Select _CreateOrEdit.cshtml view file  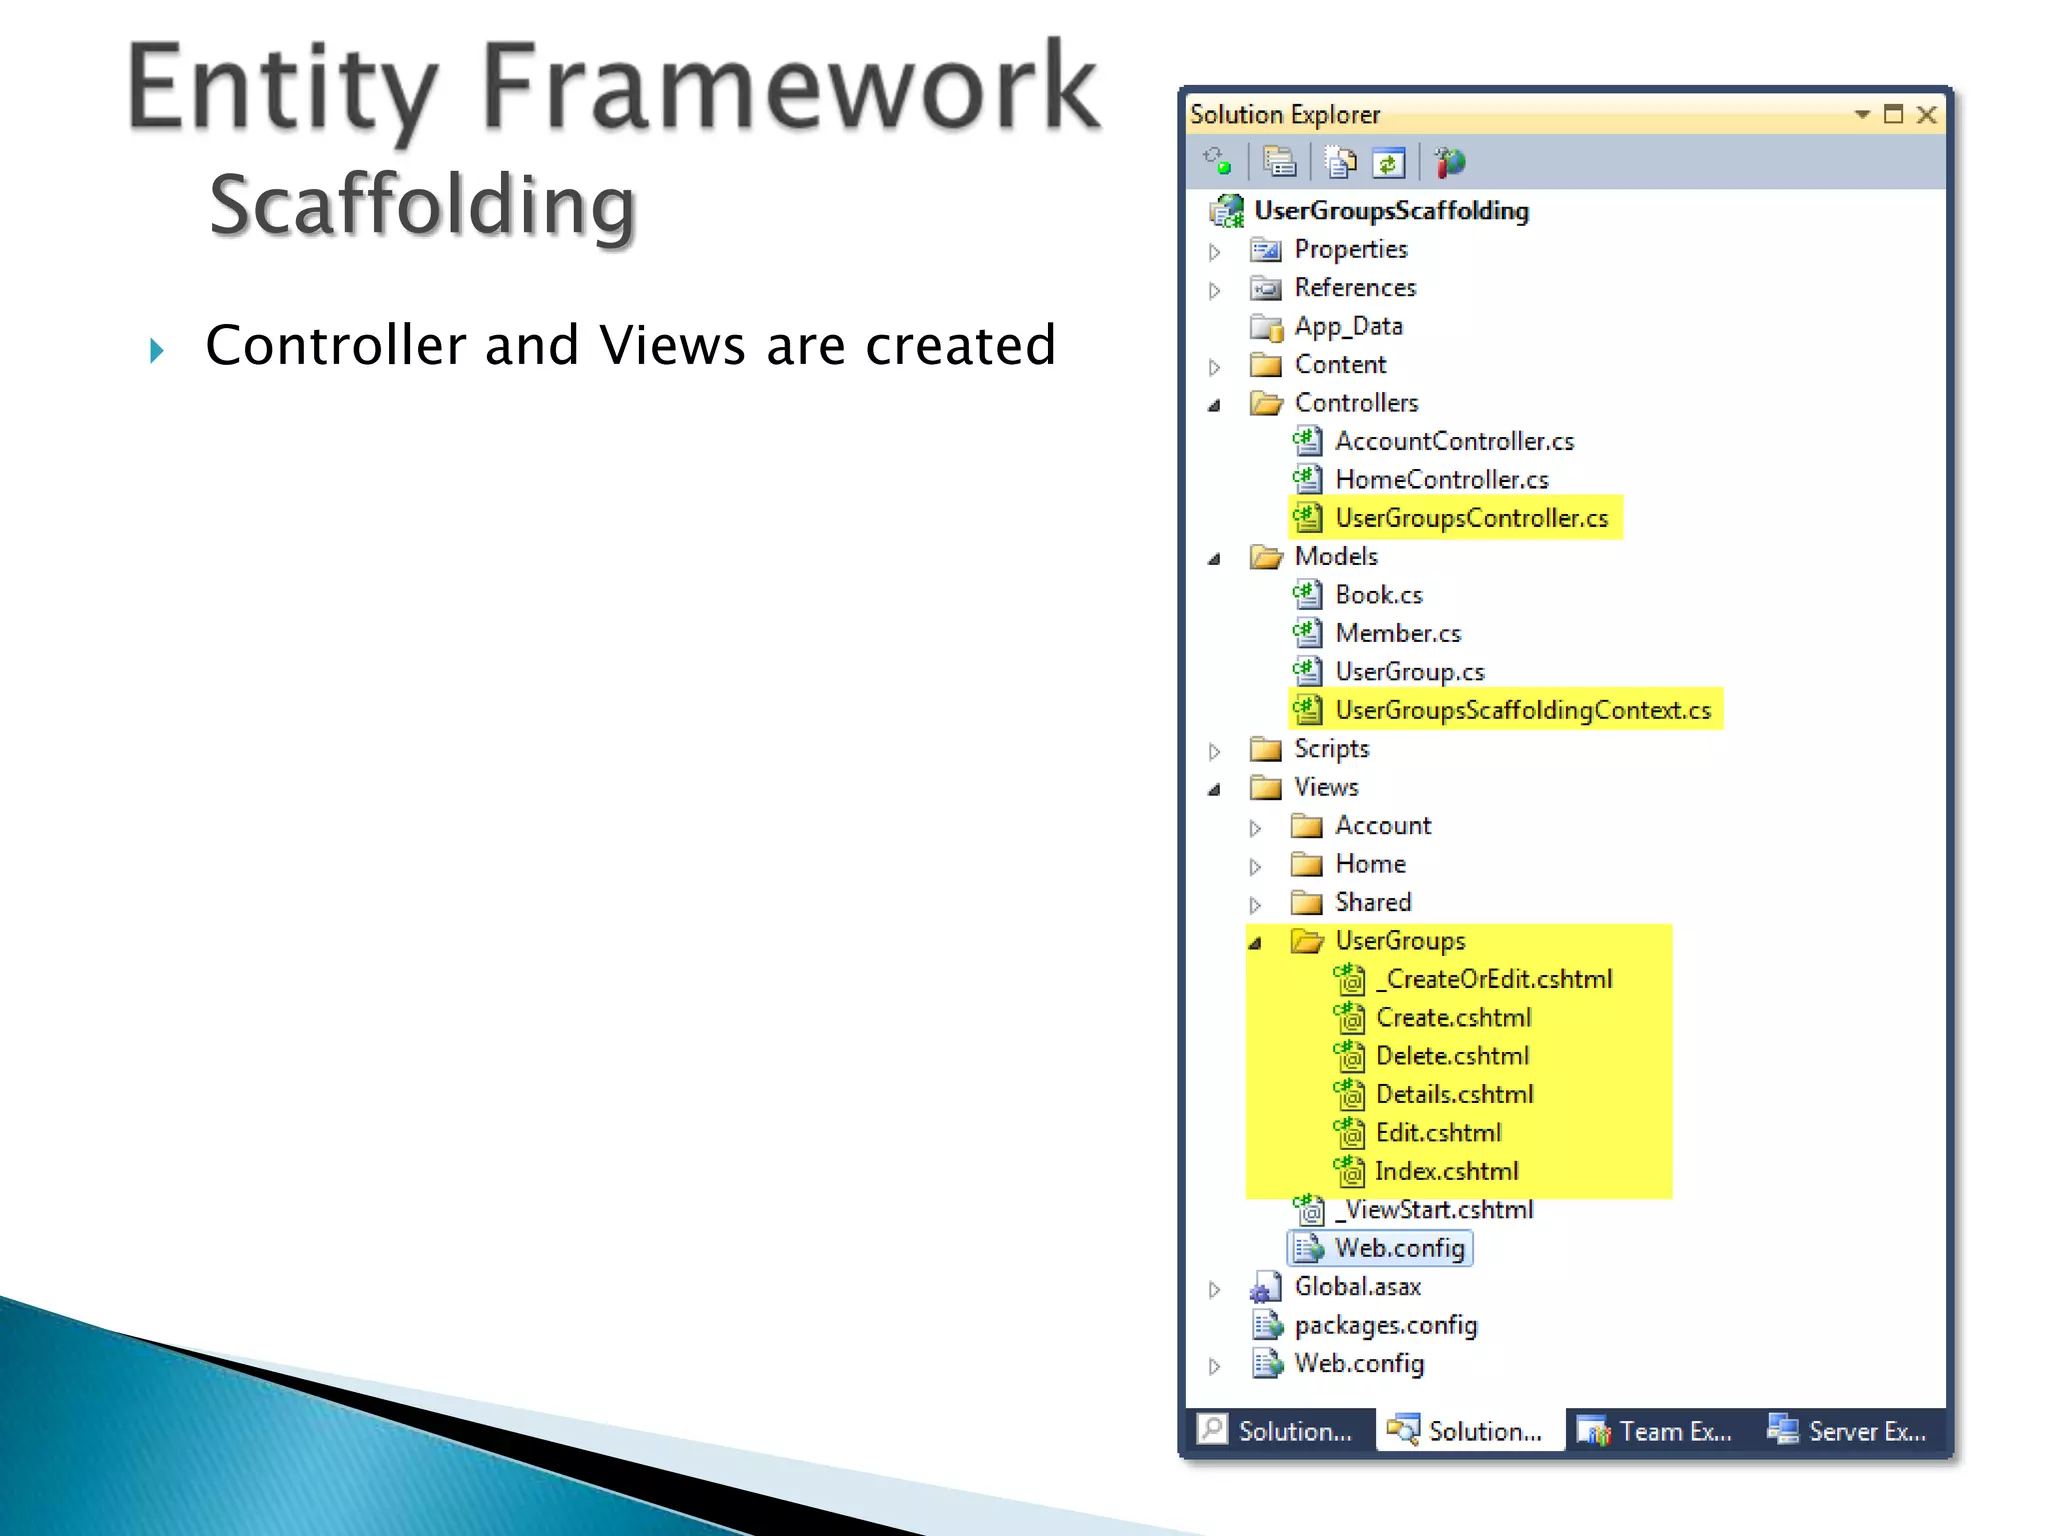click(1494, 979)
